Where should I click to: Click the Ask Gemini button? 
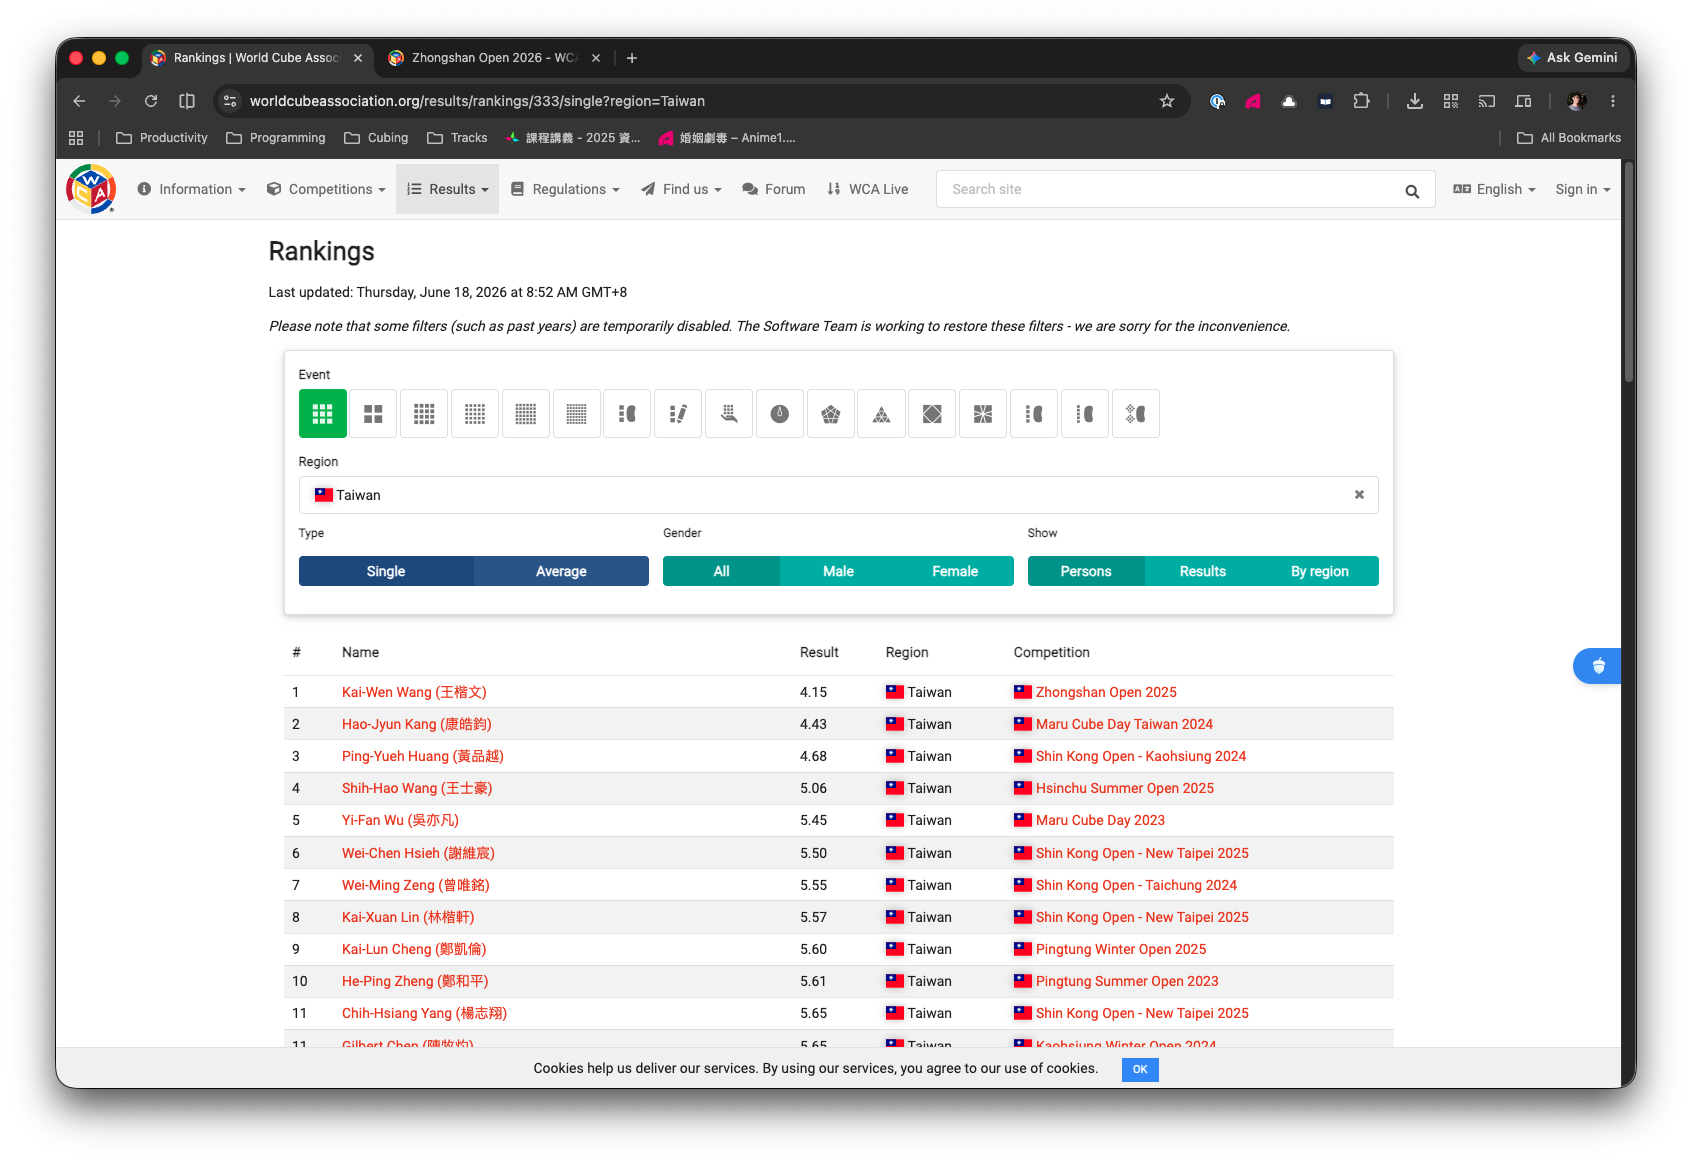(x=1572, y=58)
